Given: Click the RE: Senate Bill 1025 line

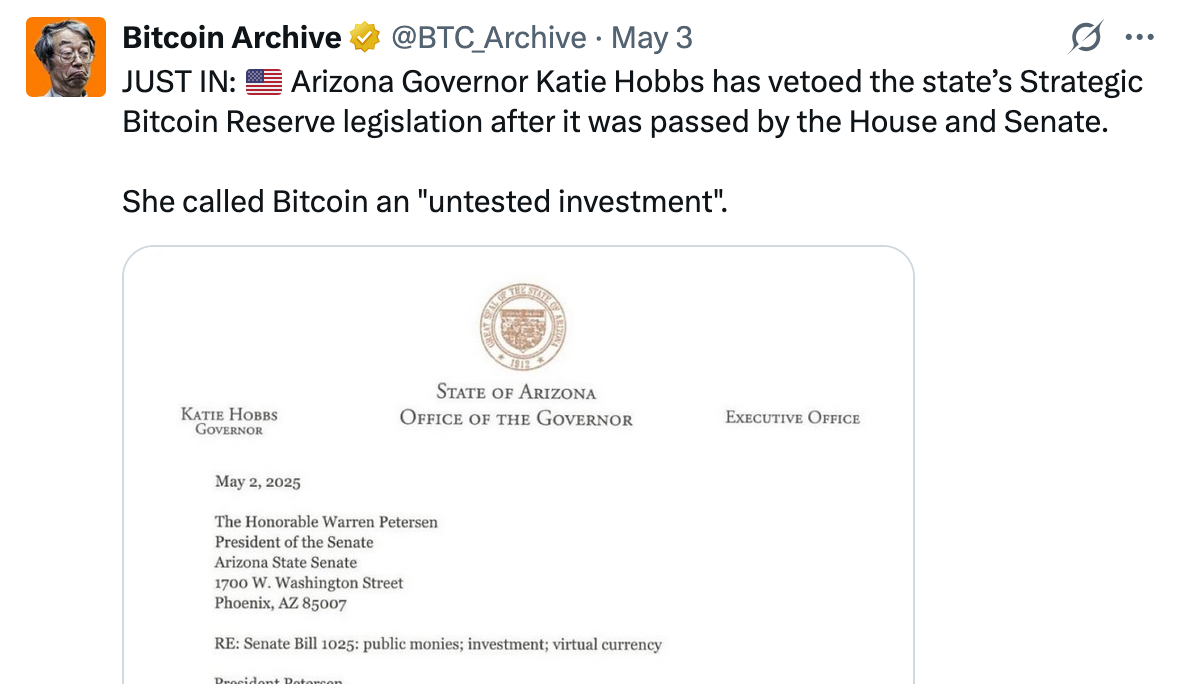Looking at the screenshot, I should click(438, 644).
